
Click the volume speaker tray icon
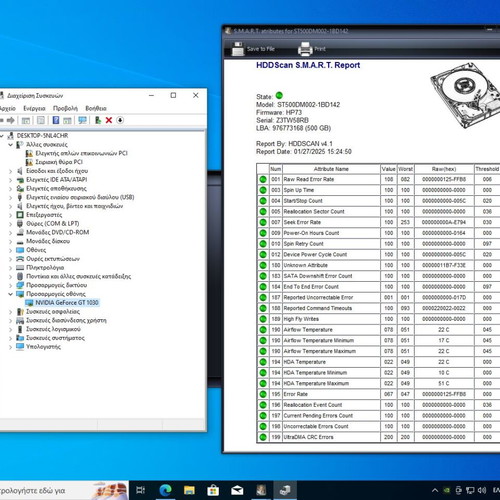coord(481,490)
